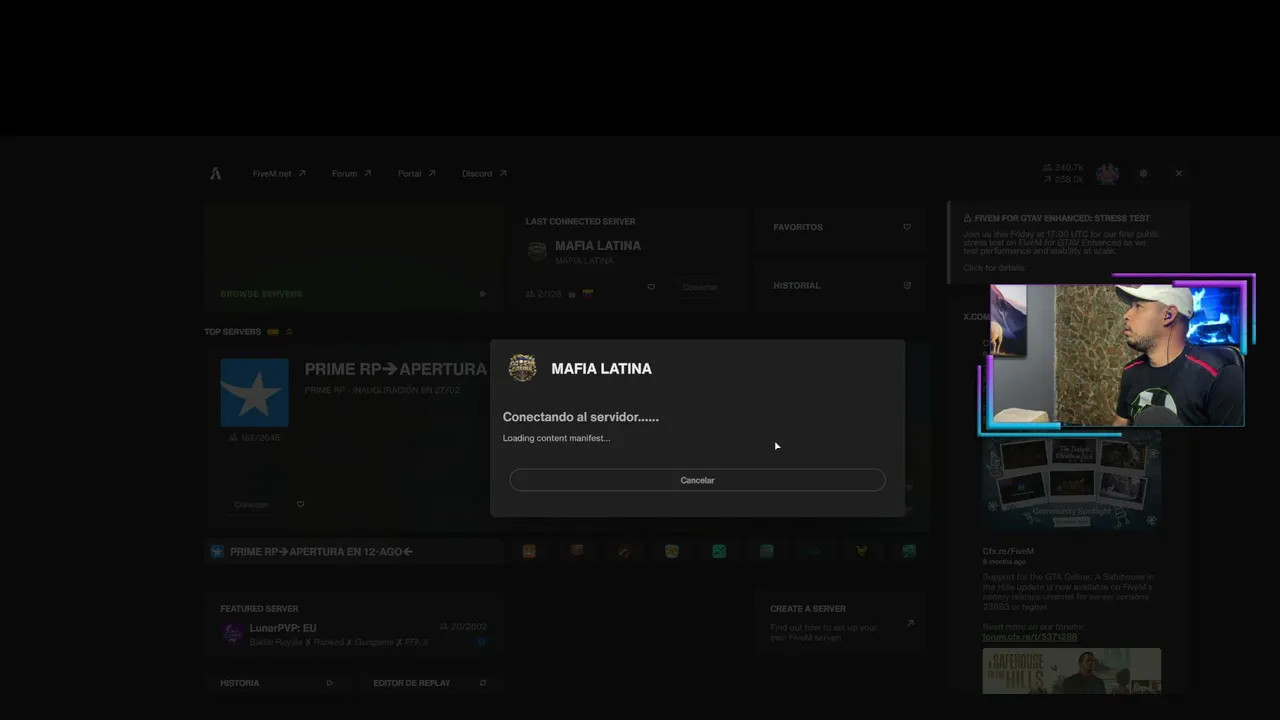This screenshot has width=1280, height=720.
Task: Click the last connected server MAFIA LATINA icon
Action: point(537,252)
